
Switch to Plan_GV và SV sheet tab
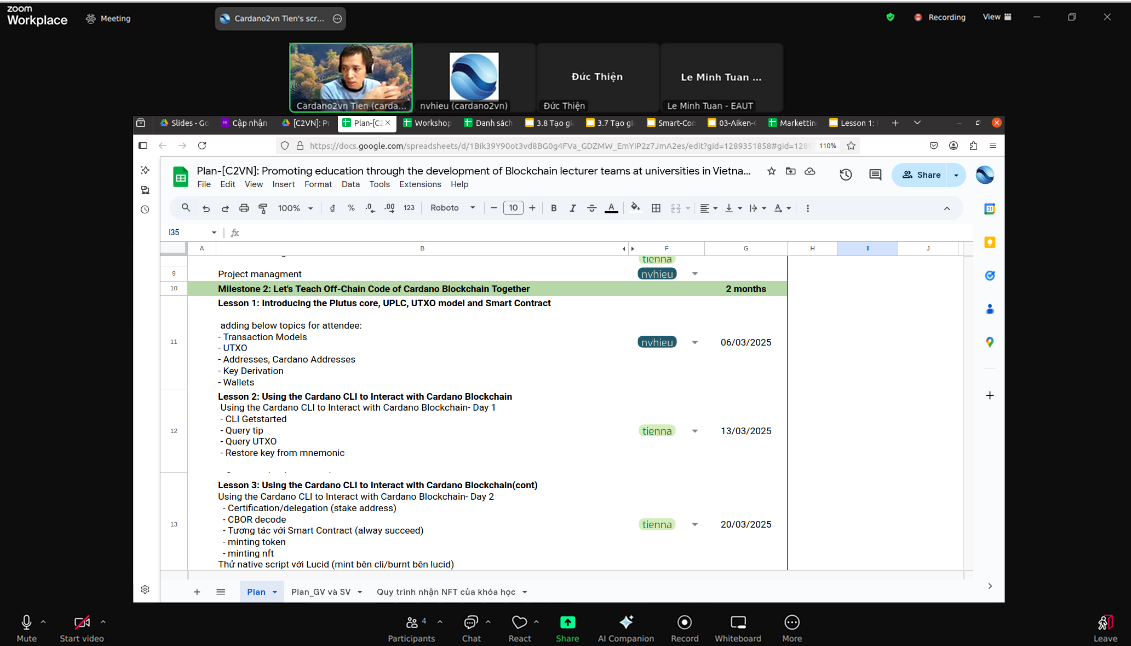321,592
